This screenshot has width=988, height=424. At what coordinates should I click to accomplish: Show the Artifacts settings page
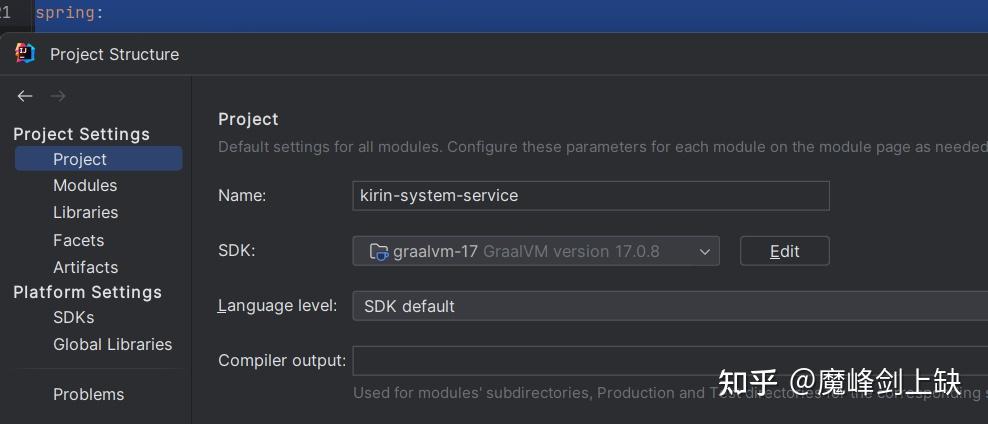pyautogui.click(x=85, y=267)
